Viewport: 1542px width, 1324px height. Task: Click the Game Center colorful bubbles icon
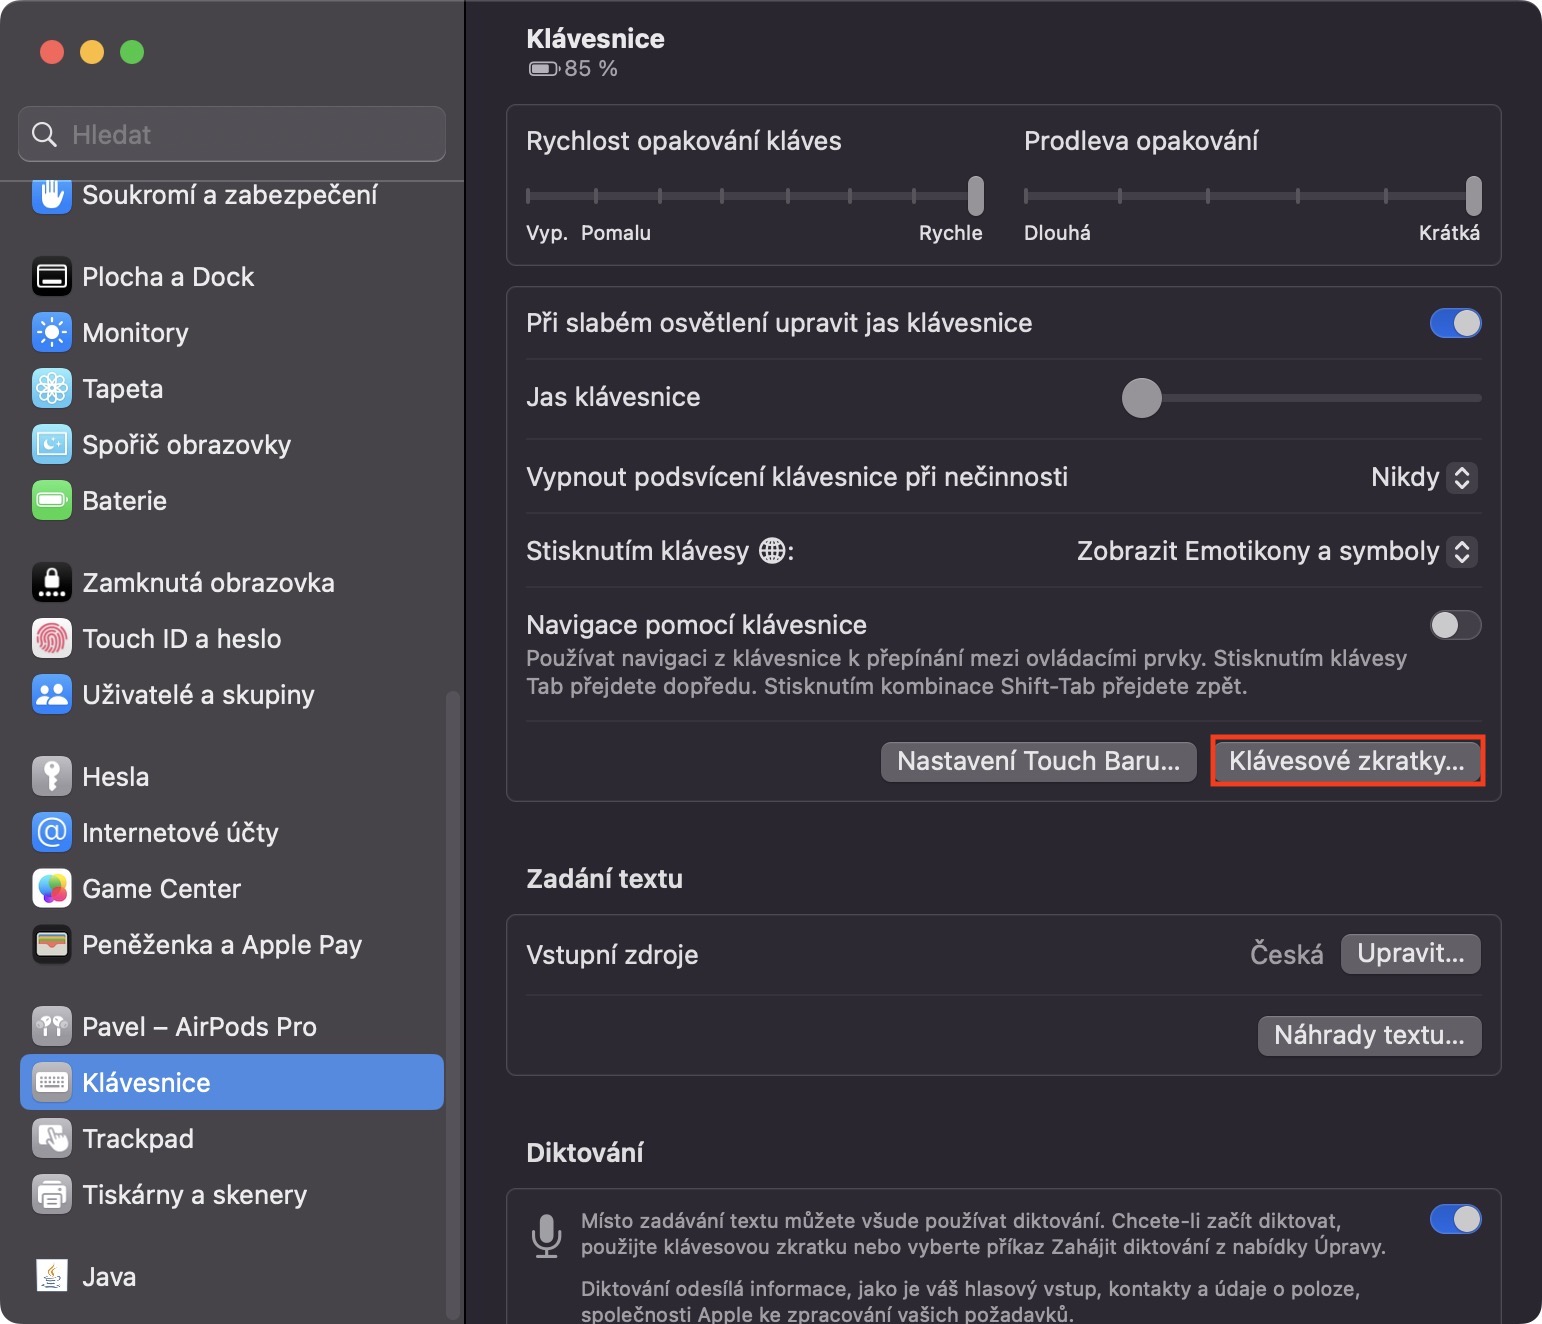(x=52, y=889)
